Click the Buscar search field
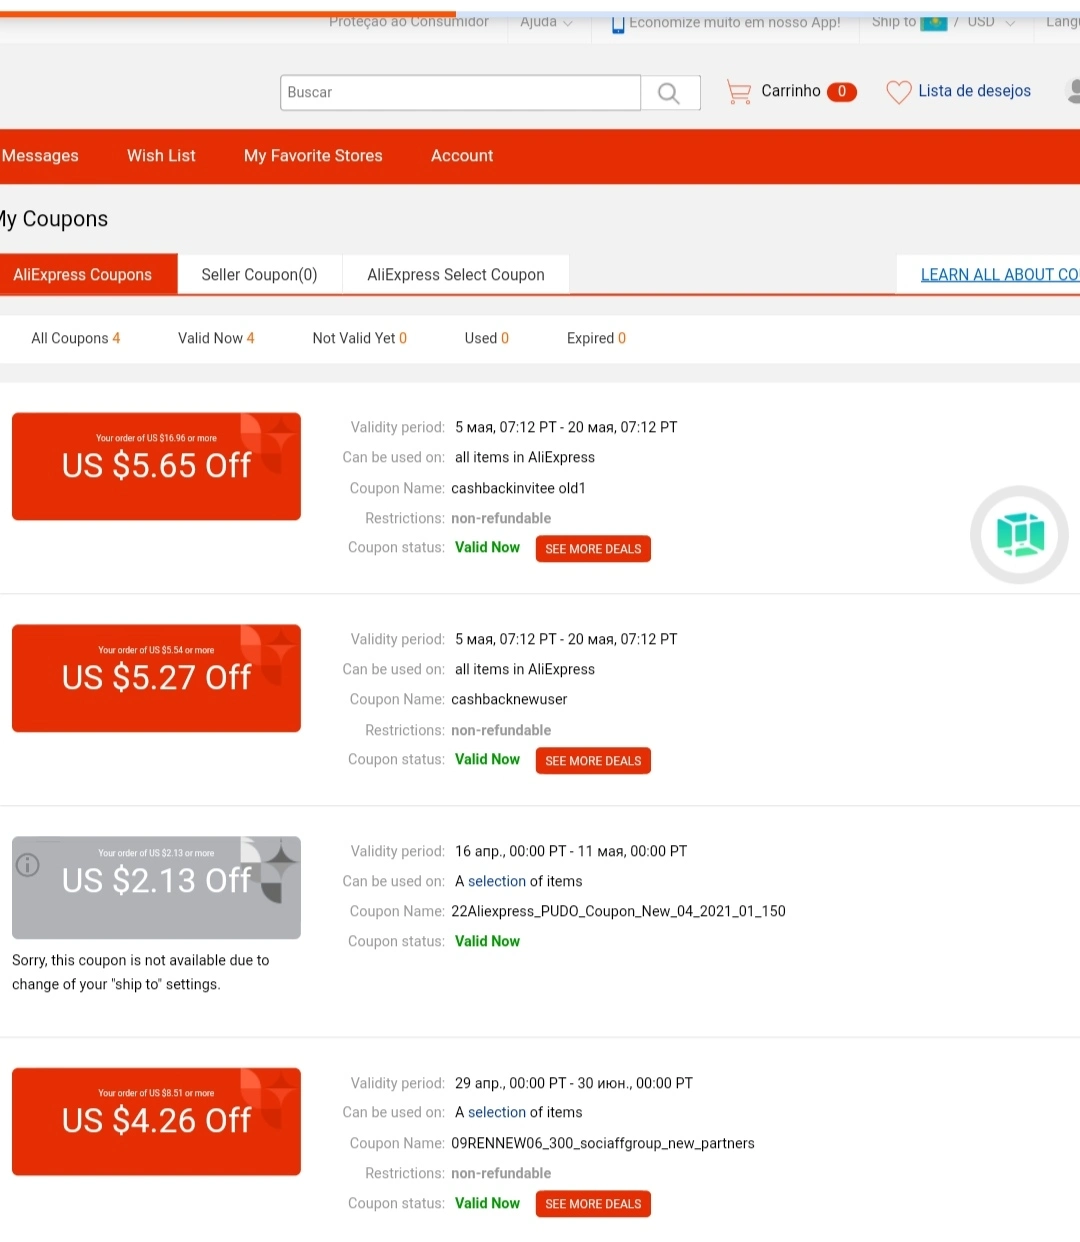 coord(461,92)
